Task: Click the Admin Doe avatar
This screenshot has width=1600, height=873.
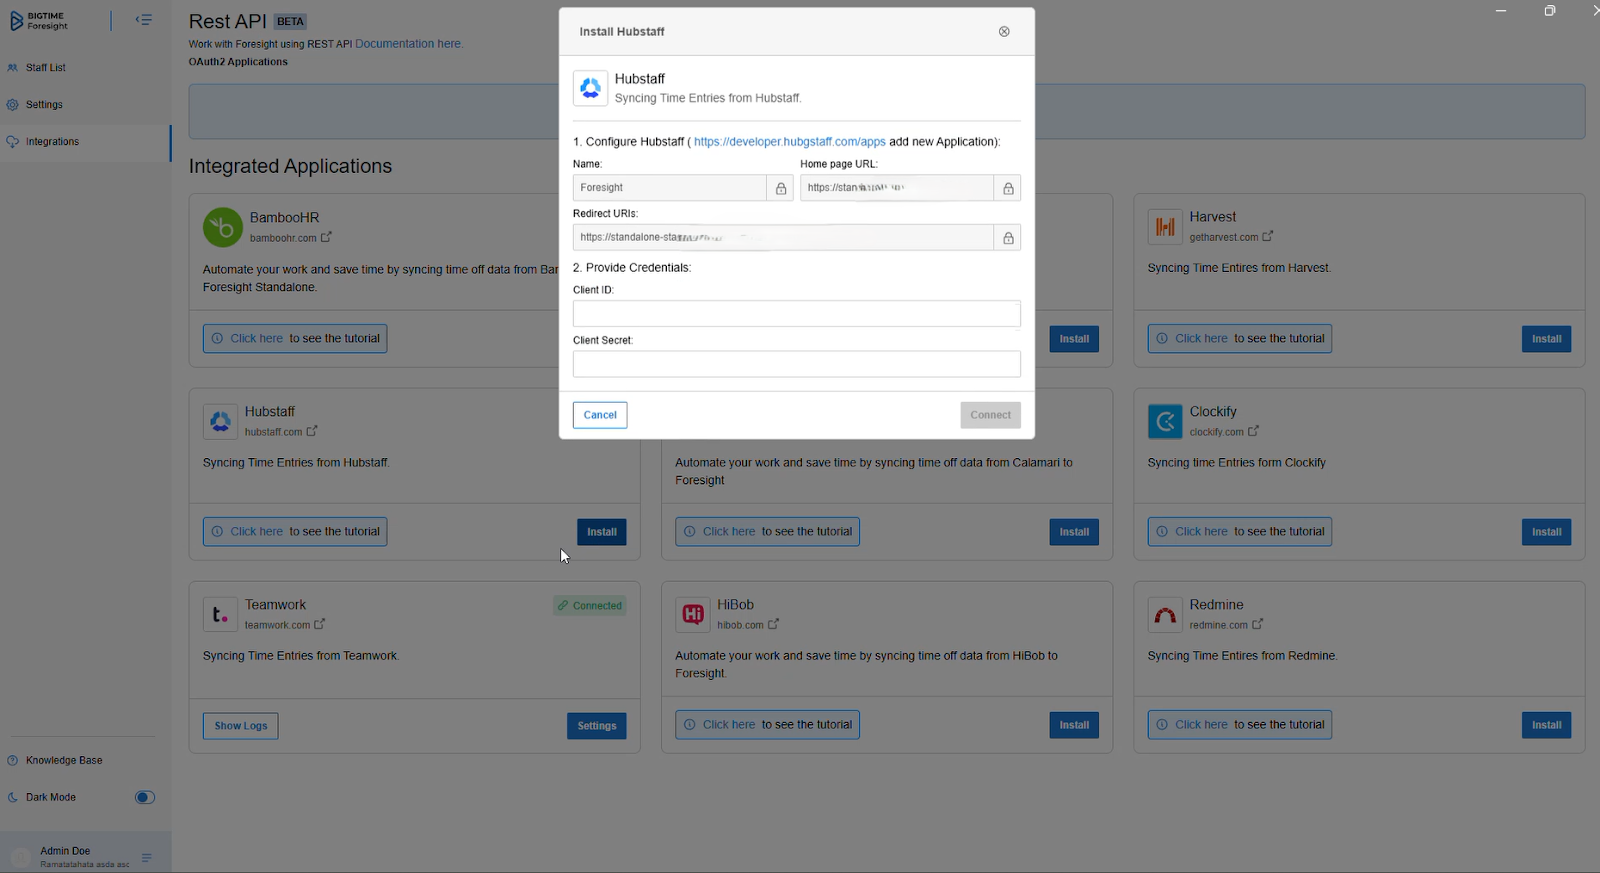Action: pyautogui.click(x=20, y=857)
